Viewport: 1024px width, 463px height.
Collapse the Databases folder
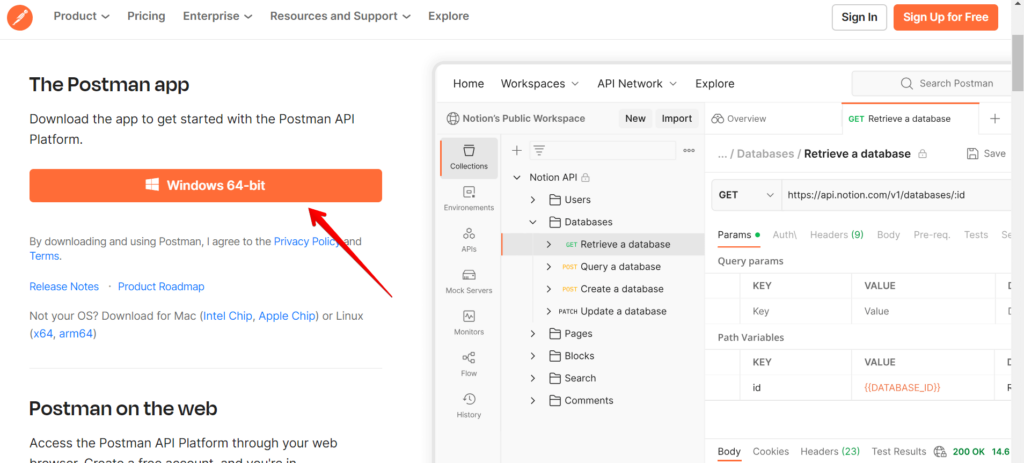click(533, 222)
